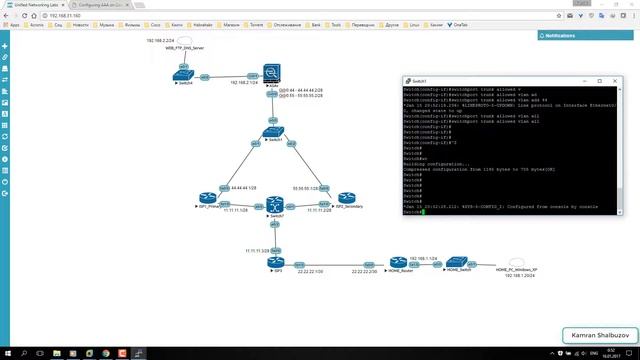Click the ring-shaped sidebar icon above Logout
This screenshot has height=360, width=640.
pyautogui.click(x=5, y=182)
